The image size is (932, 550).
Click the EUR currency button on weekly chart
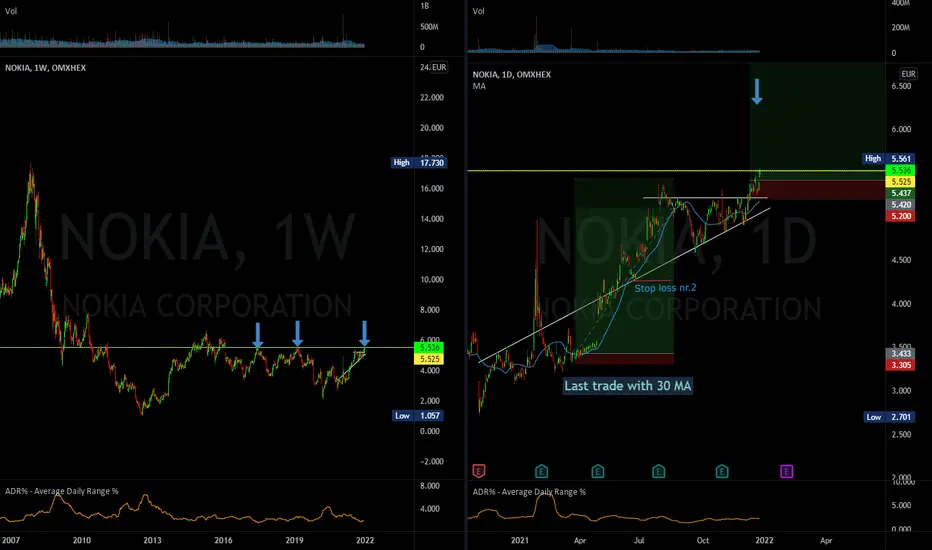439,67
